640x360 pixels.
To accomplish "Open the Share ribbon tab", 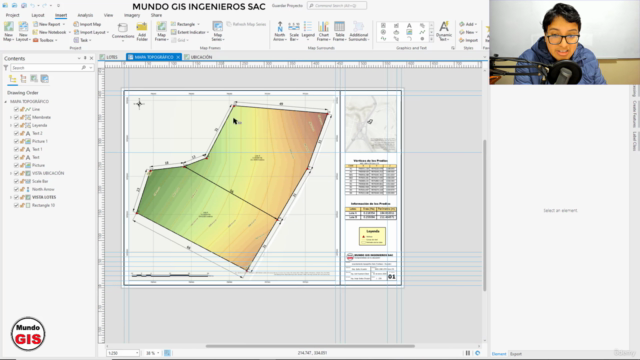I will (x=156, y=15).
